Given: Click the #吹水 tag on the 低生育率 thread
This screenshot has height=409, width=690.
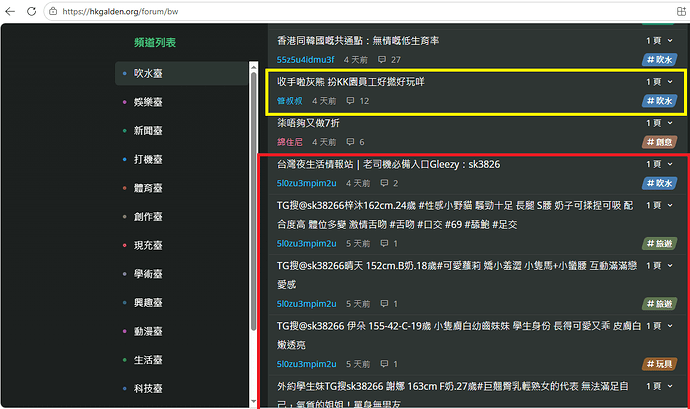Looking at the screenshot, I should point(659,59).
